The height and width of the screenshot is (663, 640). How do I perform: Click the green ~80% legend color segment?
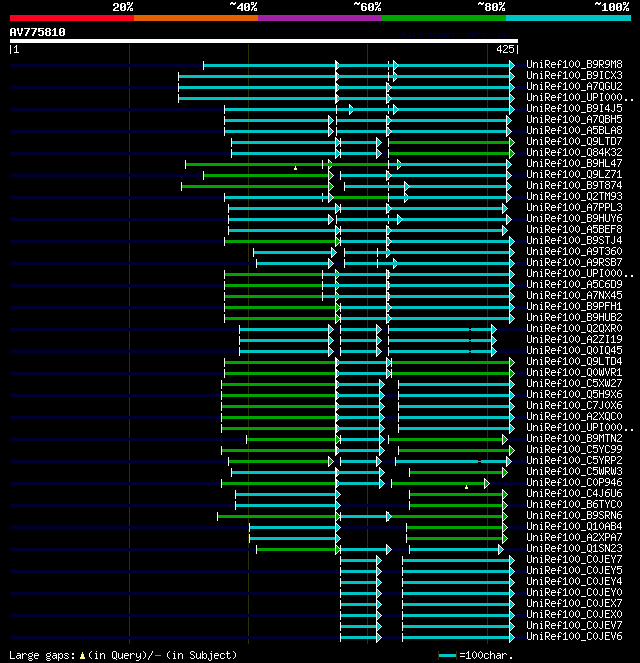pyautogui.click(x=444, y=18)
